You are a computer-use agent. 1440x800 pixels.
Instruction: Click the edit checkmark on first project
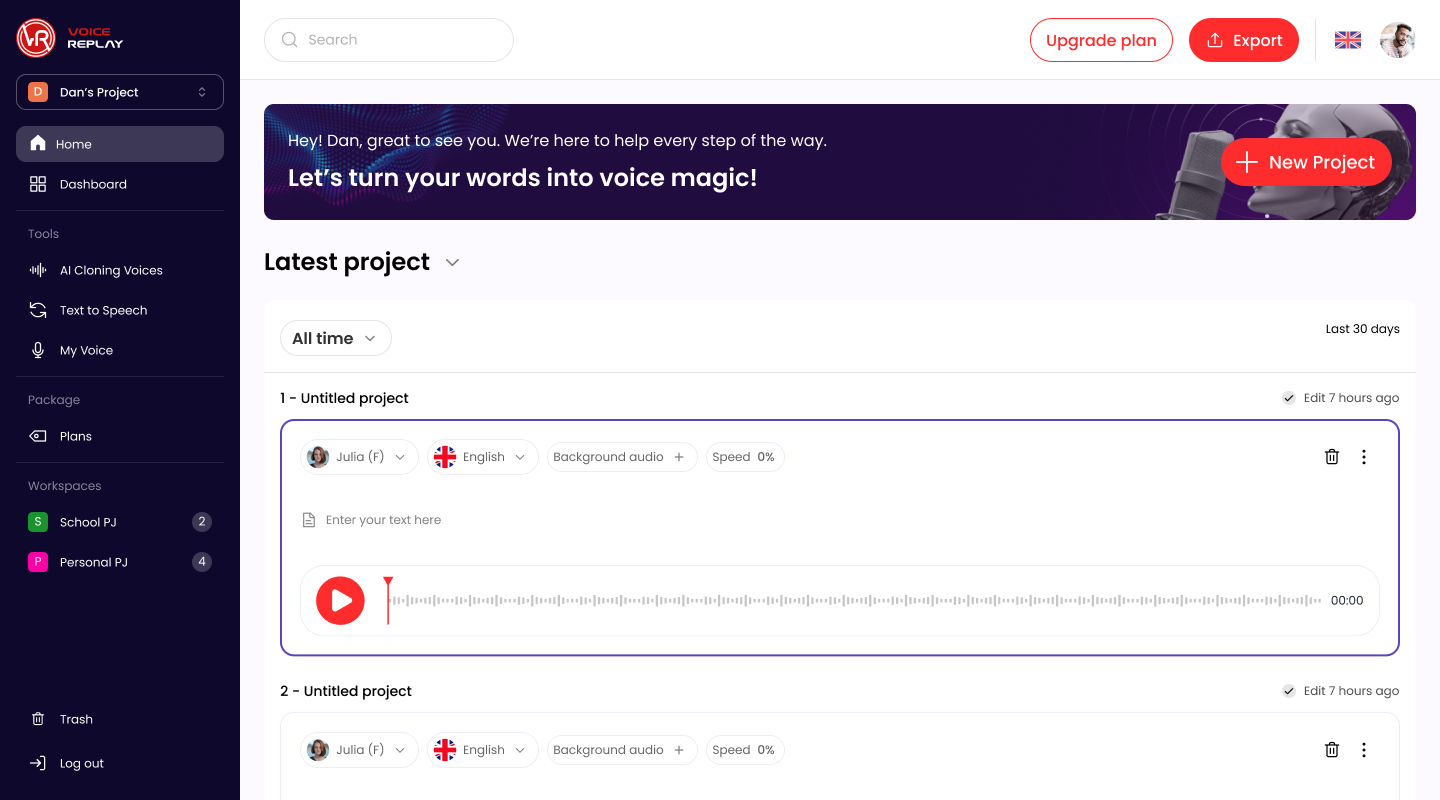(1289, 397)
